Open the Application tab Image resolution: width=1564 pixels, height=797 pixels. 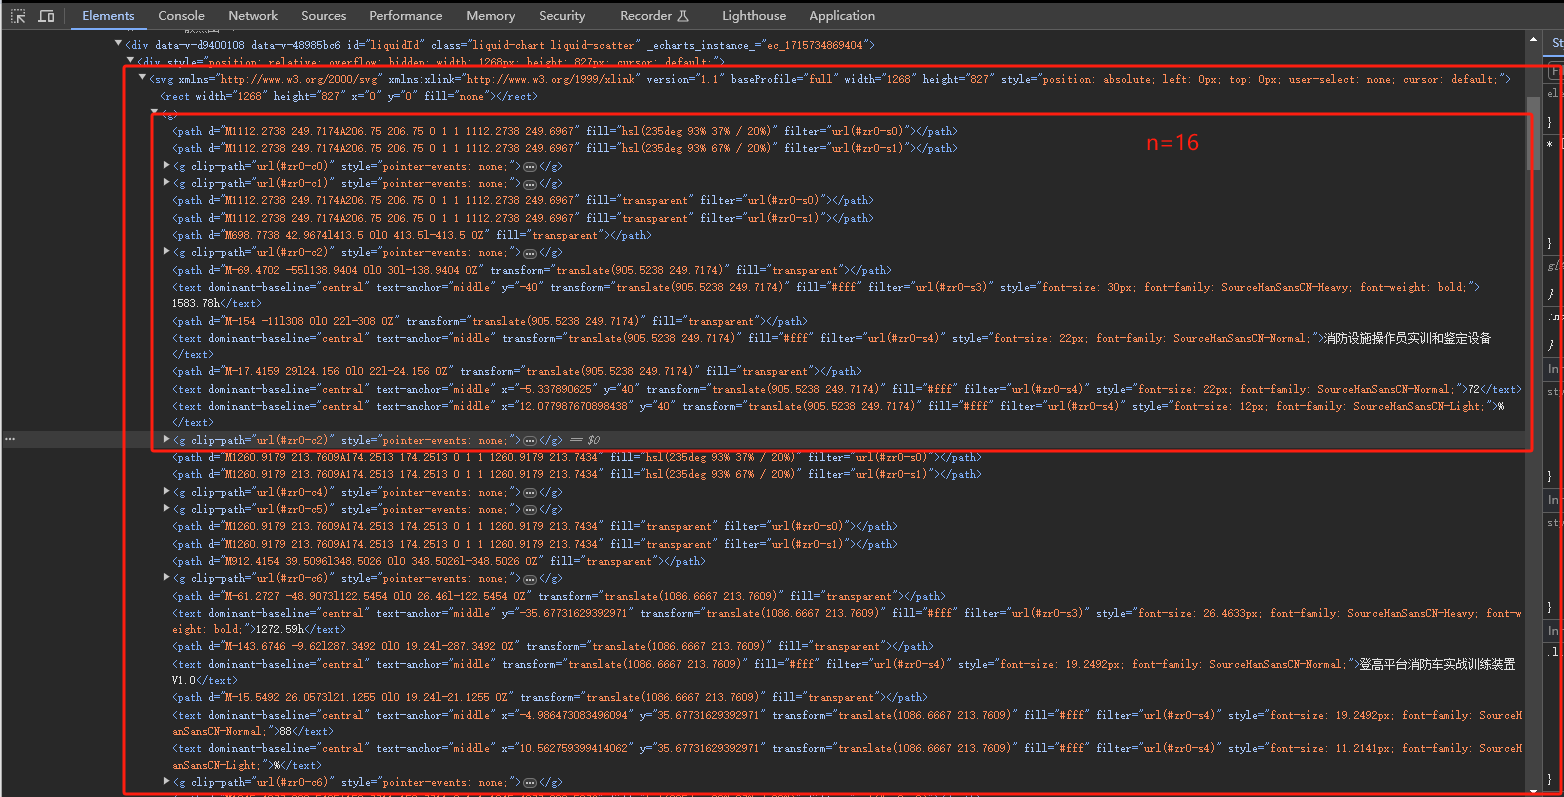(x=842, y=16)
